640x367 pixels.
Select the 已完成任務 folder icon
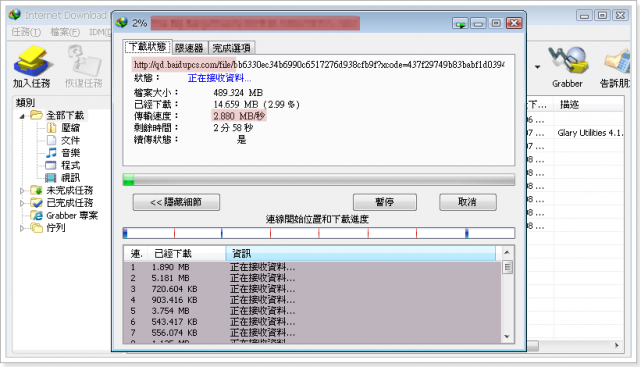[36, 203]
